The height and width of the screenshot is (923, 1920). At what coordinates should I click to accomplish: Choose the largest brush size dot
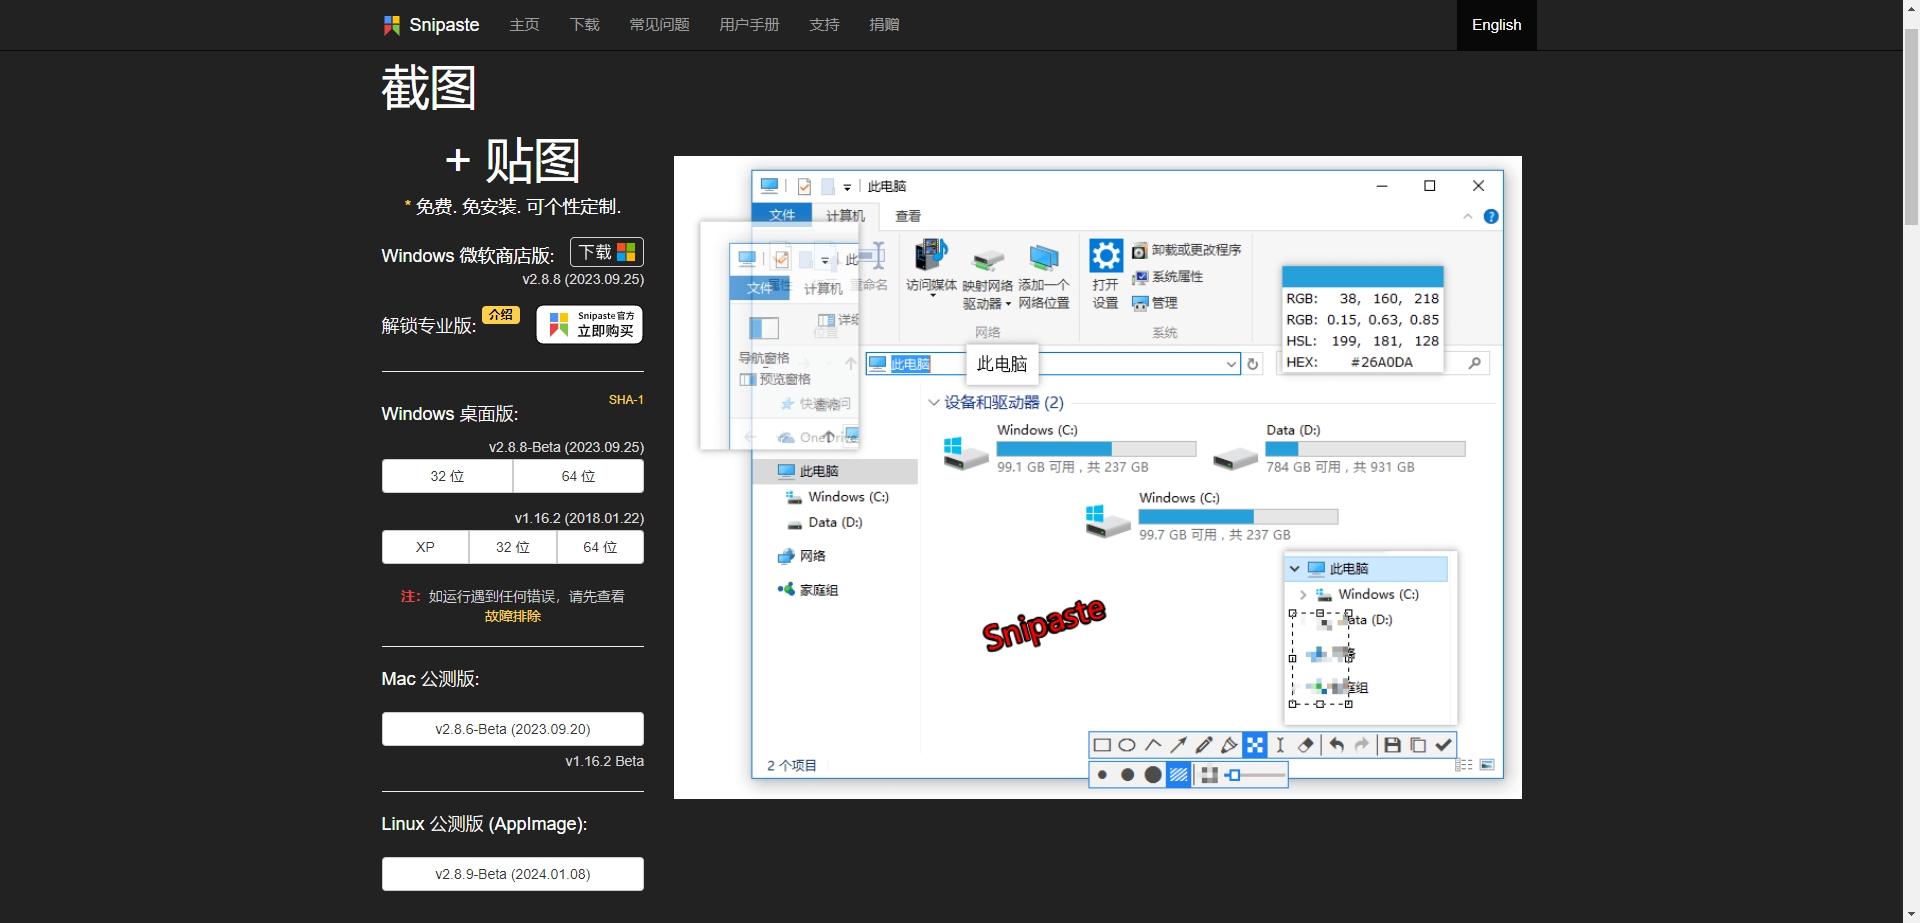pos(1153,775)
